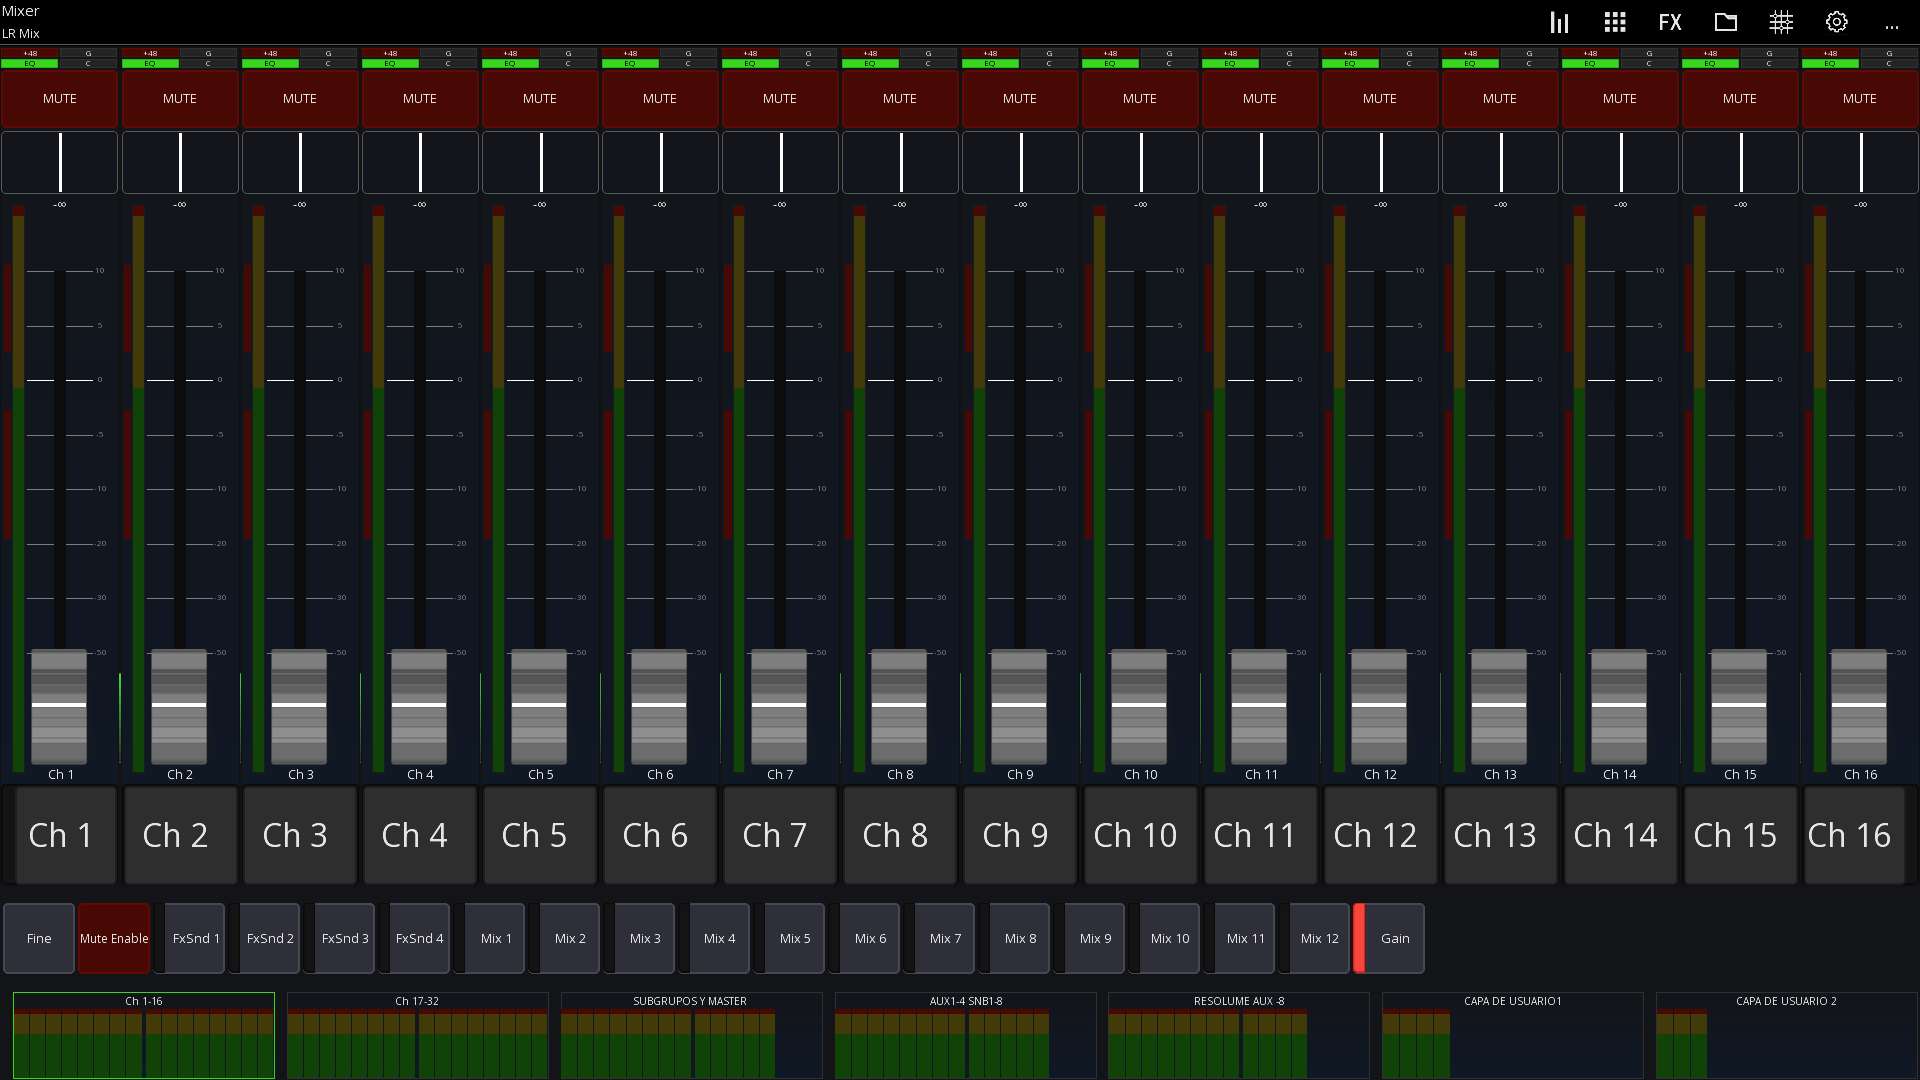Screen dimensions: 1920x1080
Task: Mute channel Ch 4
Action: point(420,99)
